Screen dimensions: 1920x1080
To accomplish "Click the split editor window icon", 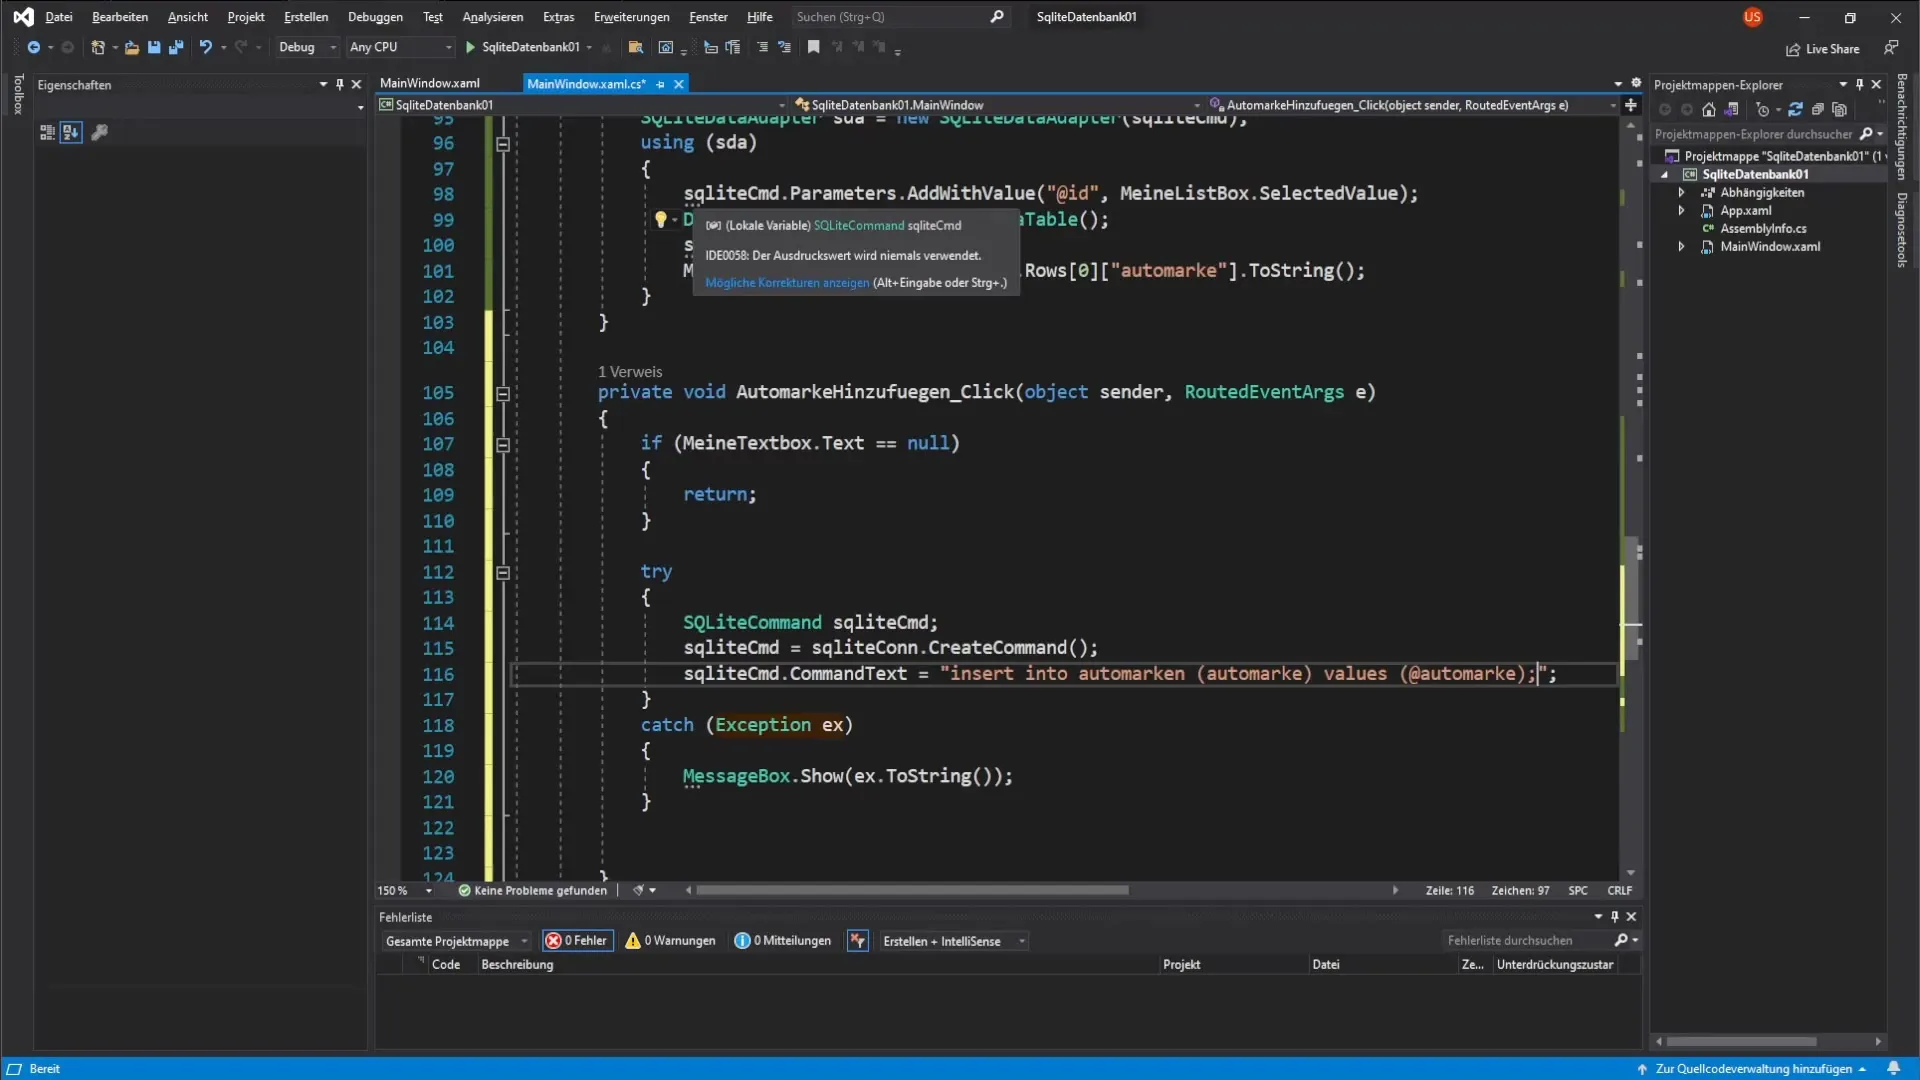I will [x=1631, y=105].
